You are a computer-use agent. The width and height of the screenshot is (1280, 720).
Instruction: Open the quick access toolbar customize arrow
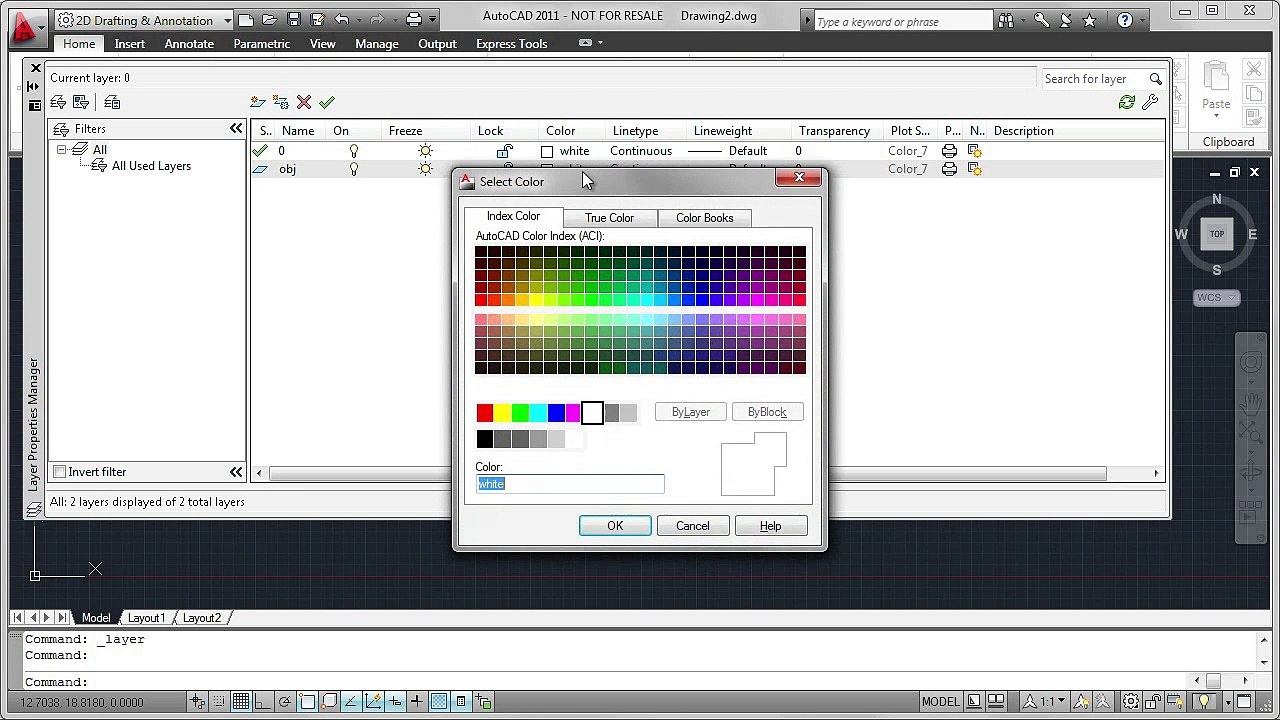pyautogui.click(x=433, y=19)
